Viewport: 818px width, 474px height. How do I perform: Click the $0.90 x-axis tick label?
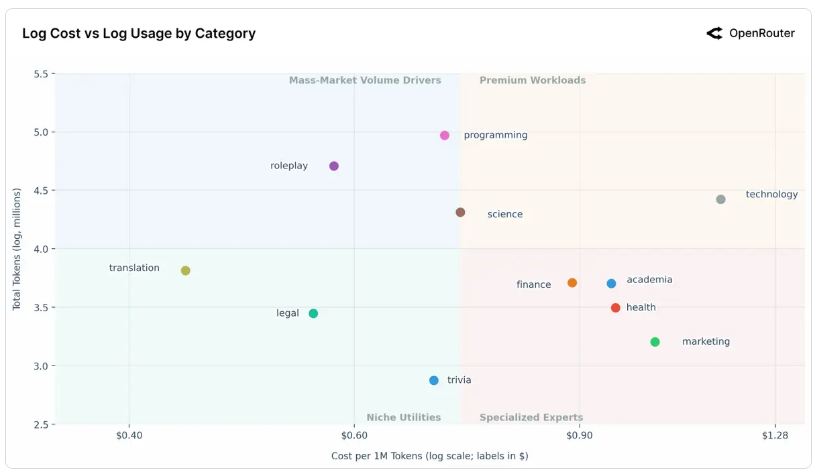579,435
